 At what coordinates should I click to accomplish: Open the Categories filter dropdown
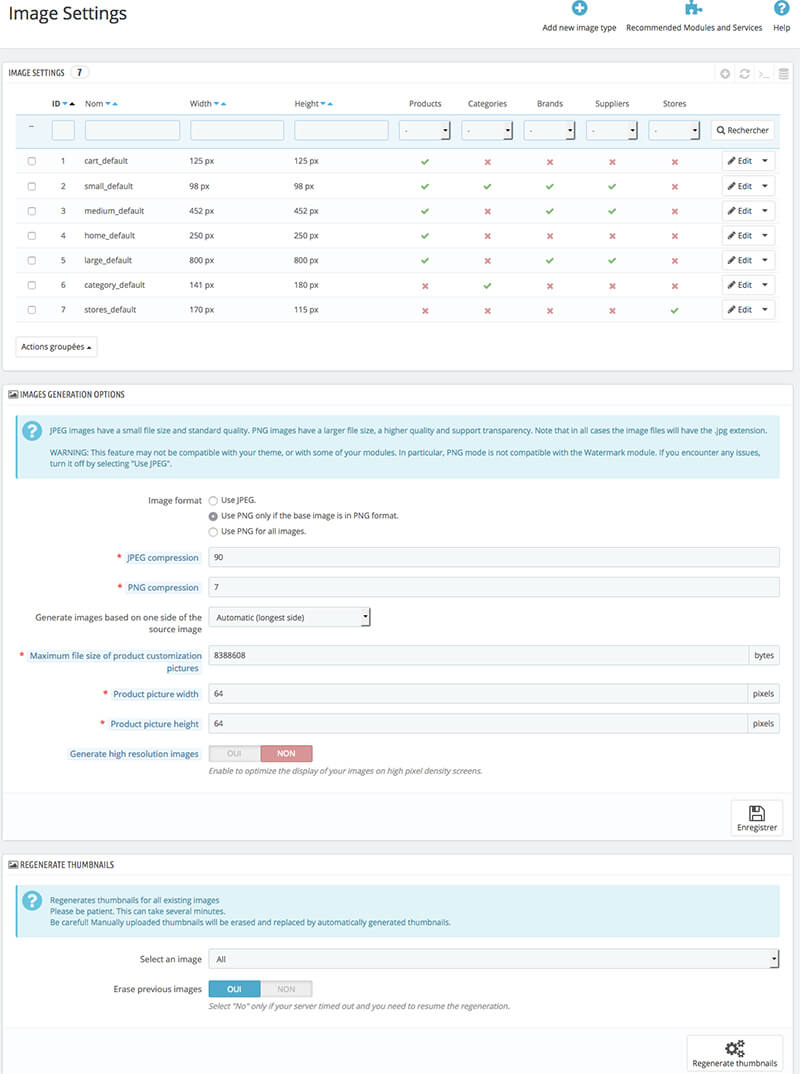tap(487, 130)
